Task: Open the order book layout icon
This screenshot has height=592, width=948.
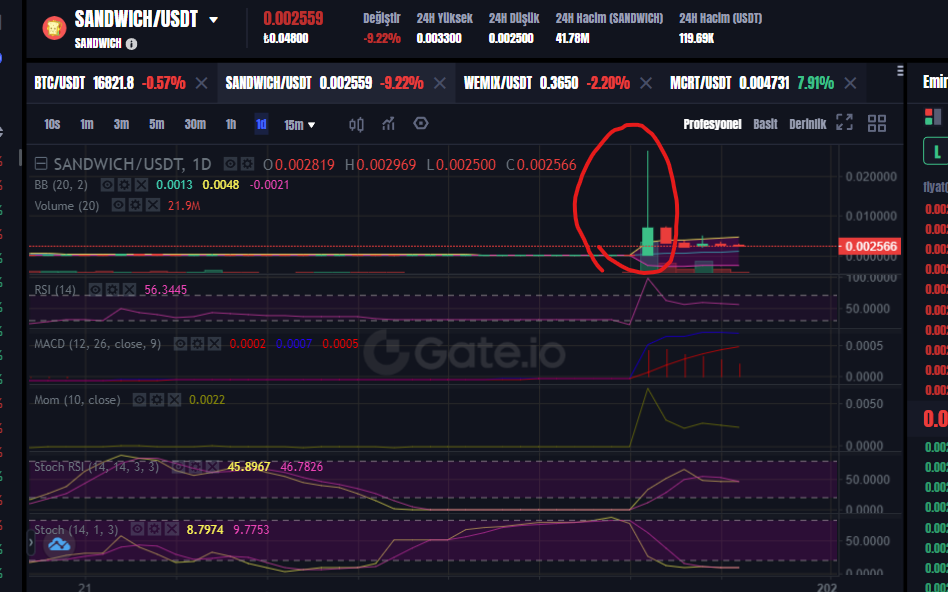Action: [x=933, y=116]
